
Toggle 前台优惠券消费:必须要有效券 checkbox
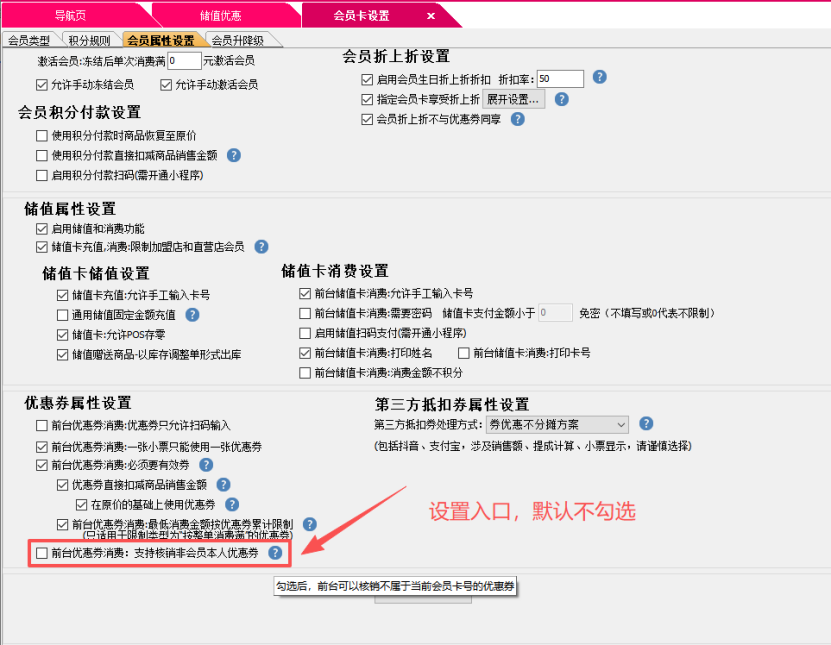[x=42, y=465]
